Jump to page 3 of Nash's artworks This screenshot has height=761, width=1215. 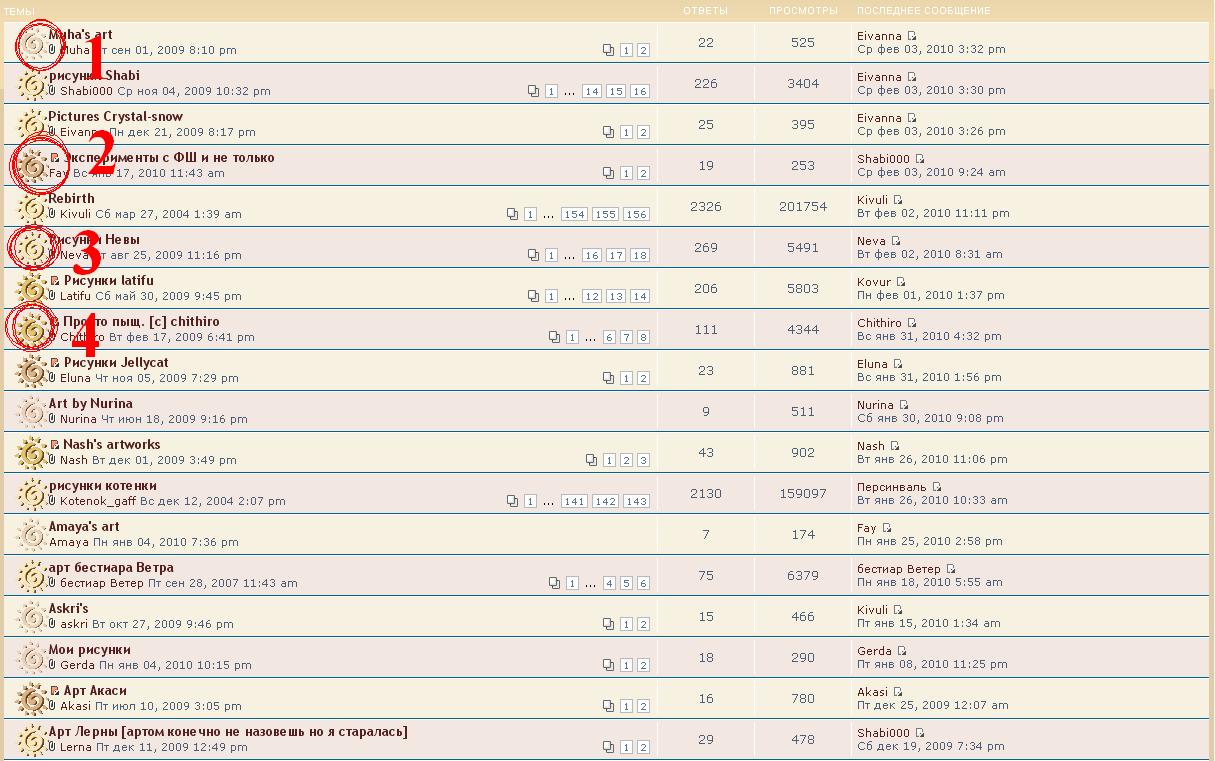coord(643,460)
